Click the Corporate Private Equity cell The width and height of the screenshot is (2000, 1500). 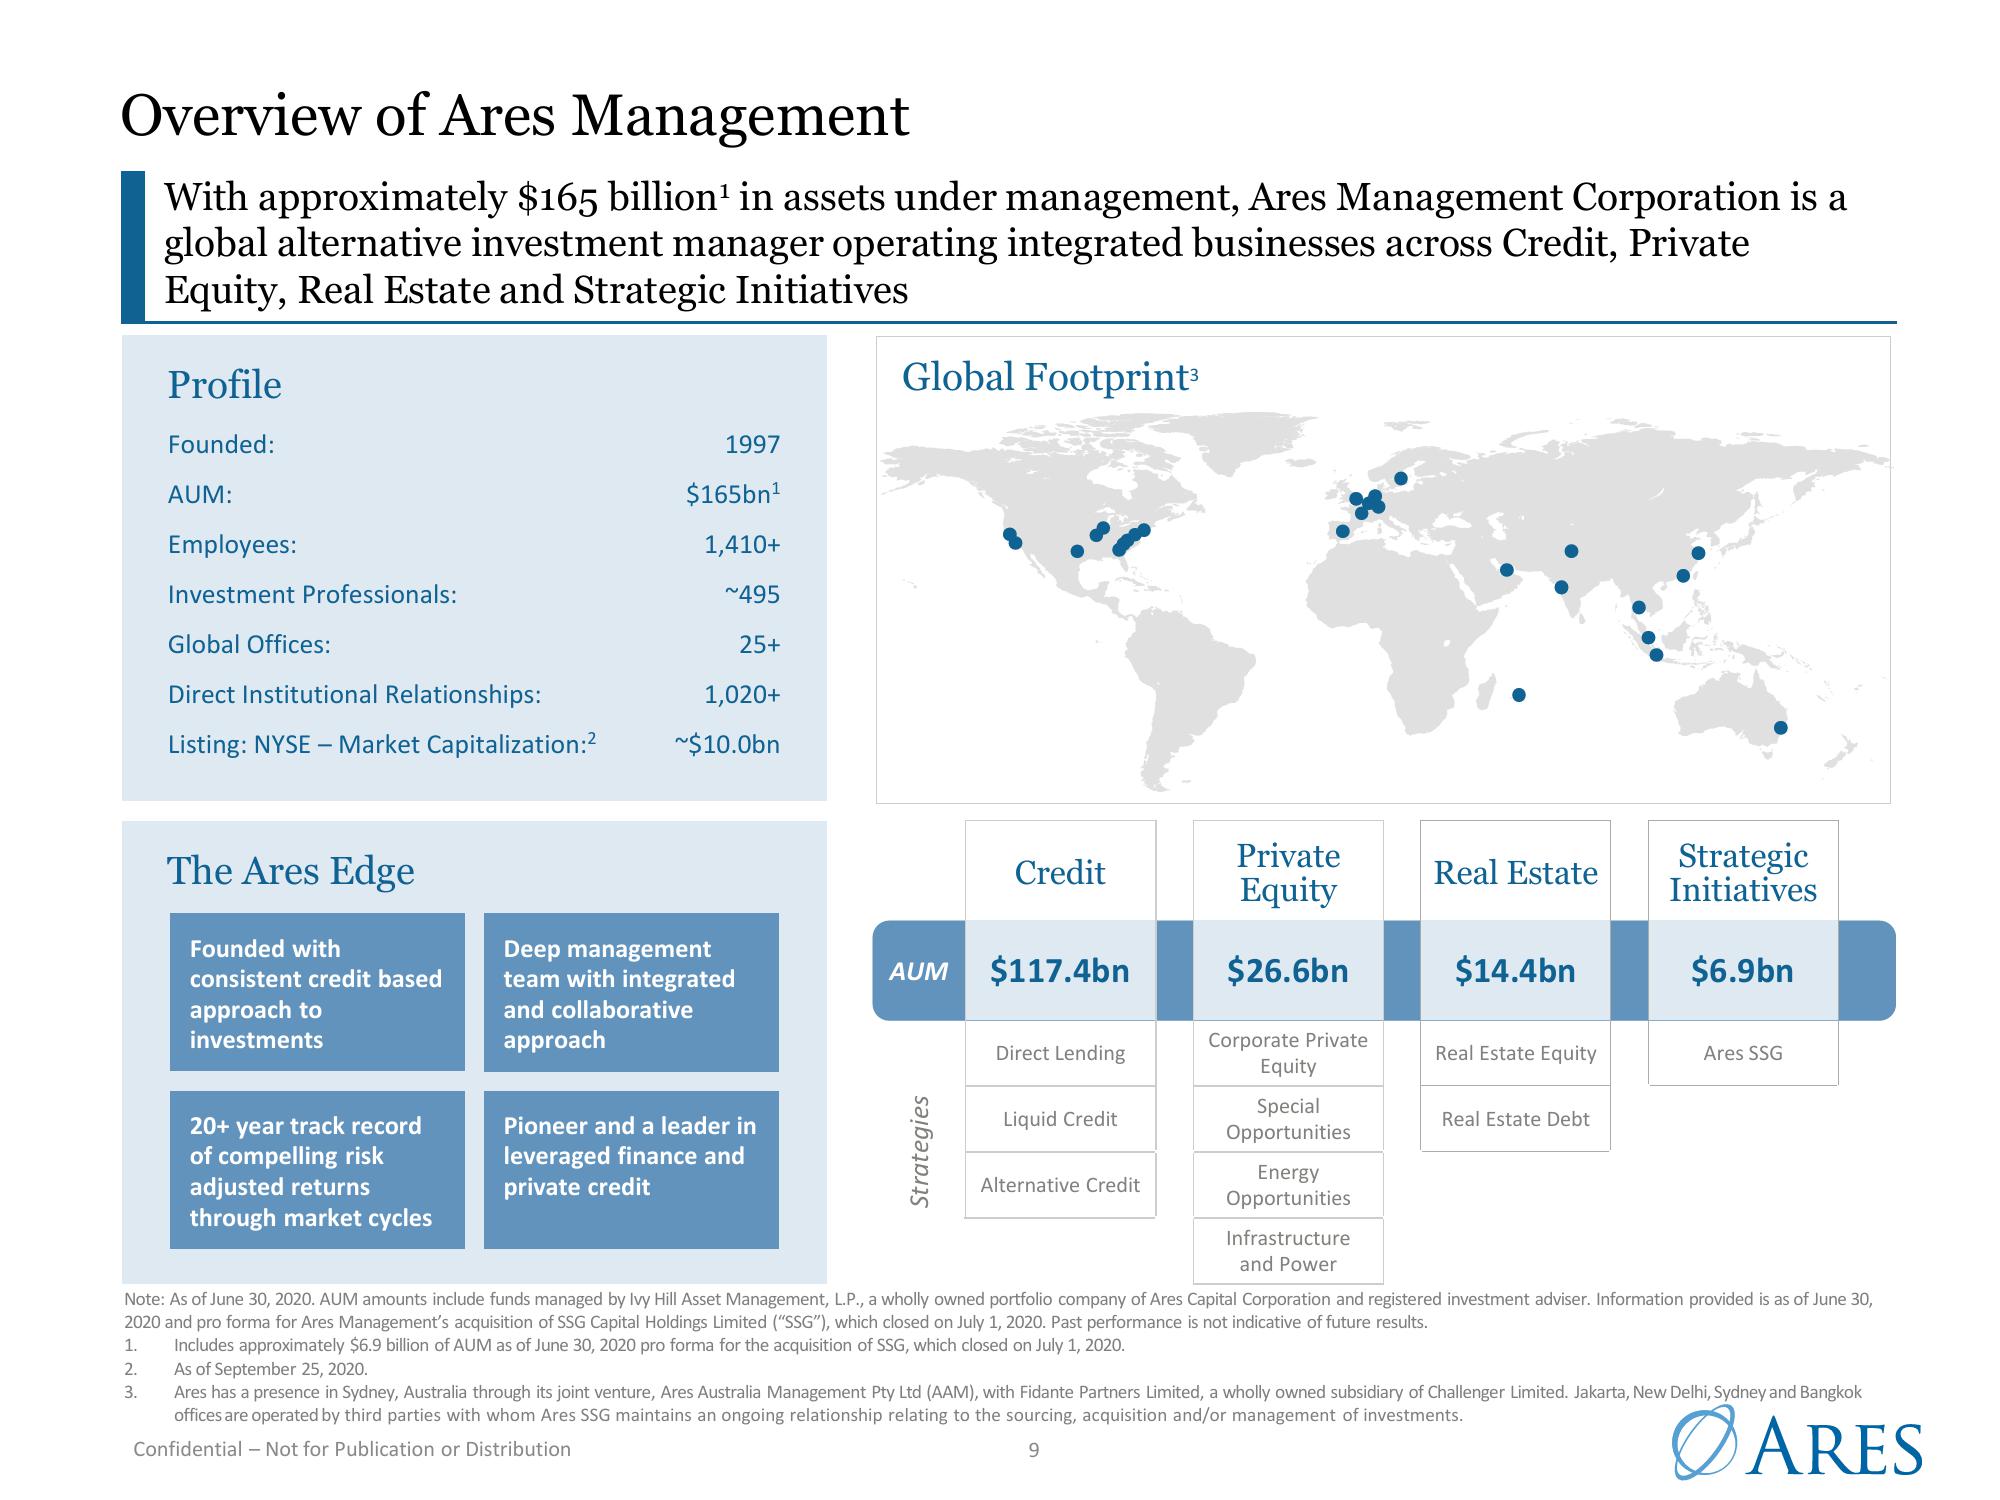tap(1288, 1053)
